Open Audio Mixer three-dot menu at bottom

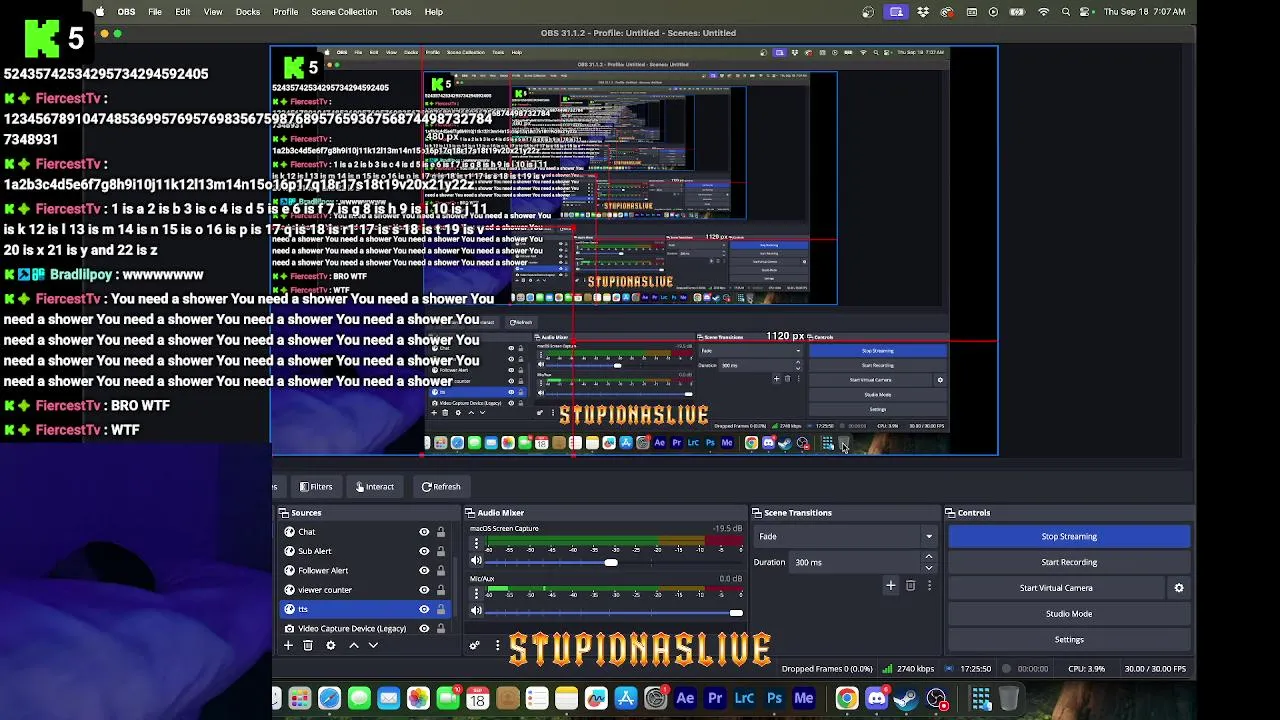(497, 646)
